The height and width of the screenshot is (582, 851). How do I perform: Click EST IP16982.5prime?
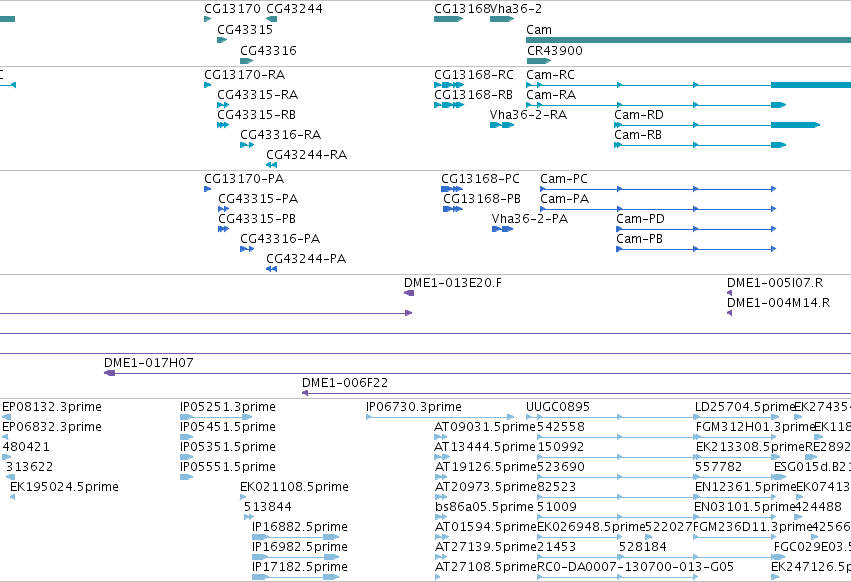(300, 547)
